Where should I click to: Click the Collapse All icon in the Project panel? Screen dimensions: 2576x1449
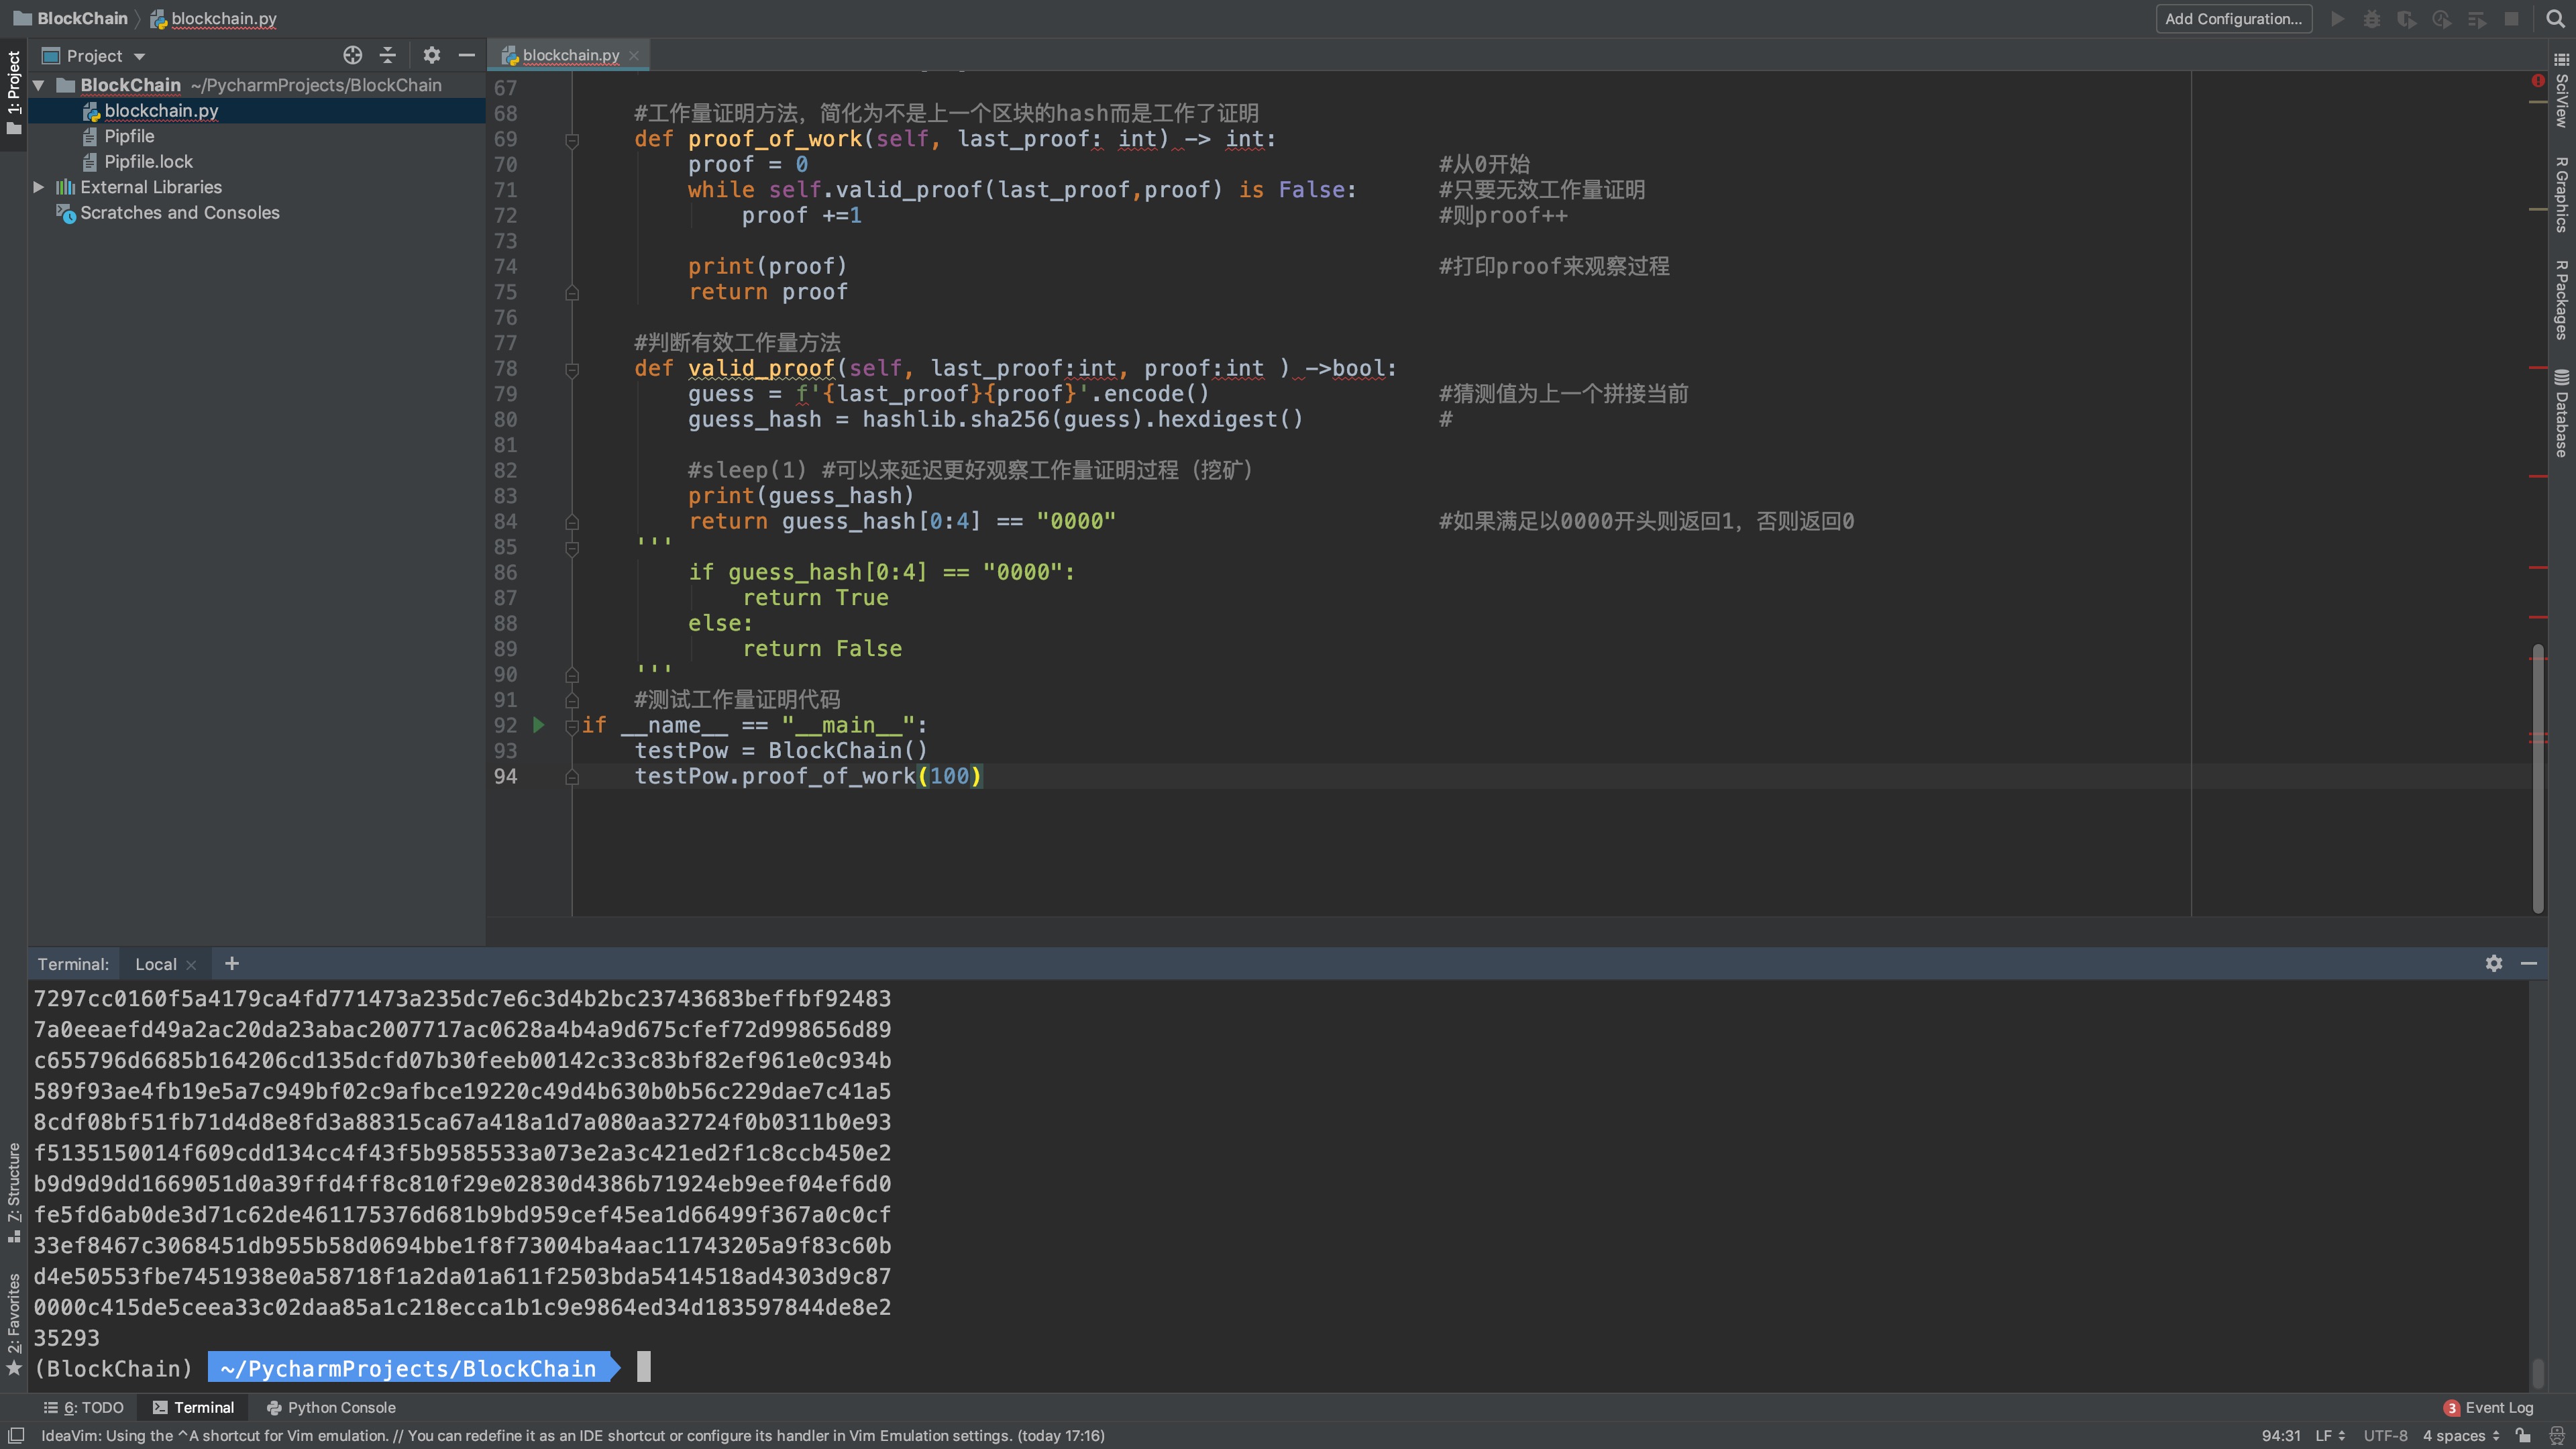click(x=388, y=55)
